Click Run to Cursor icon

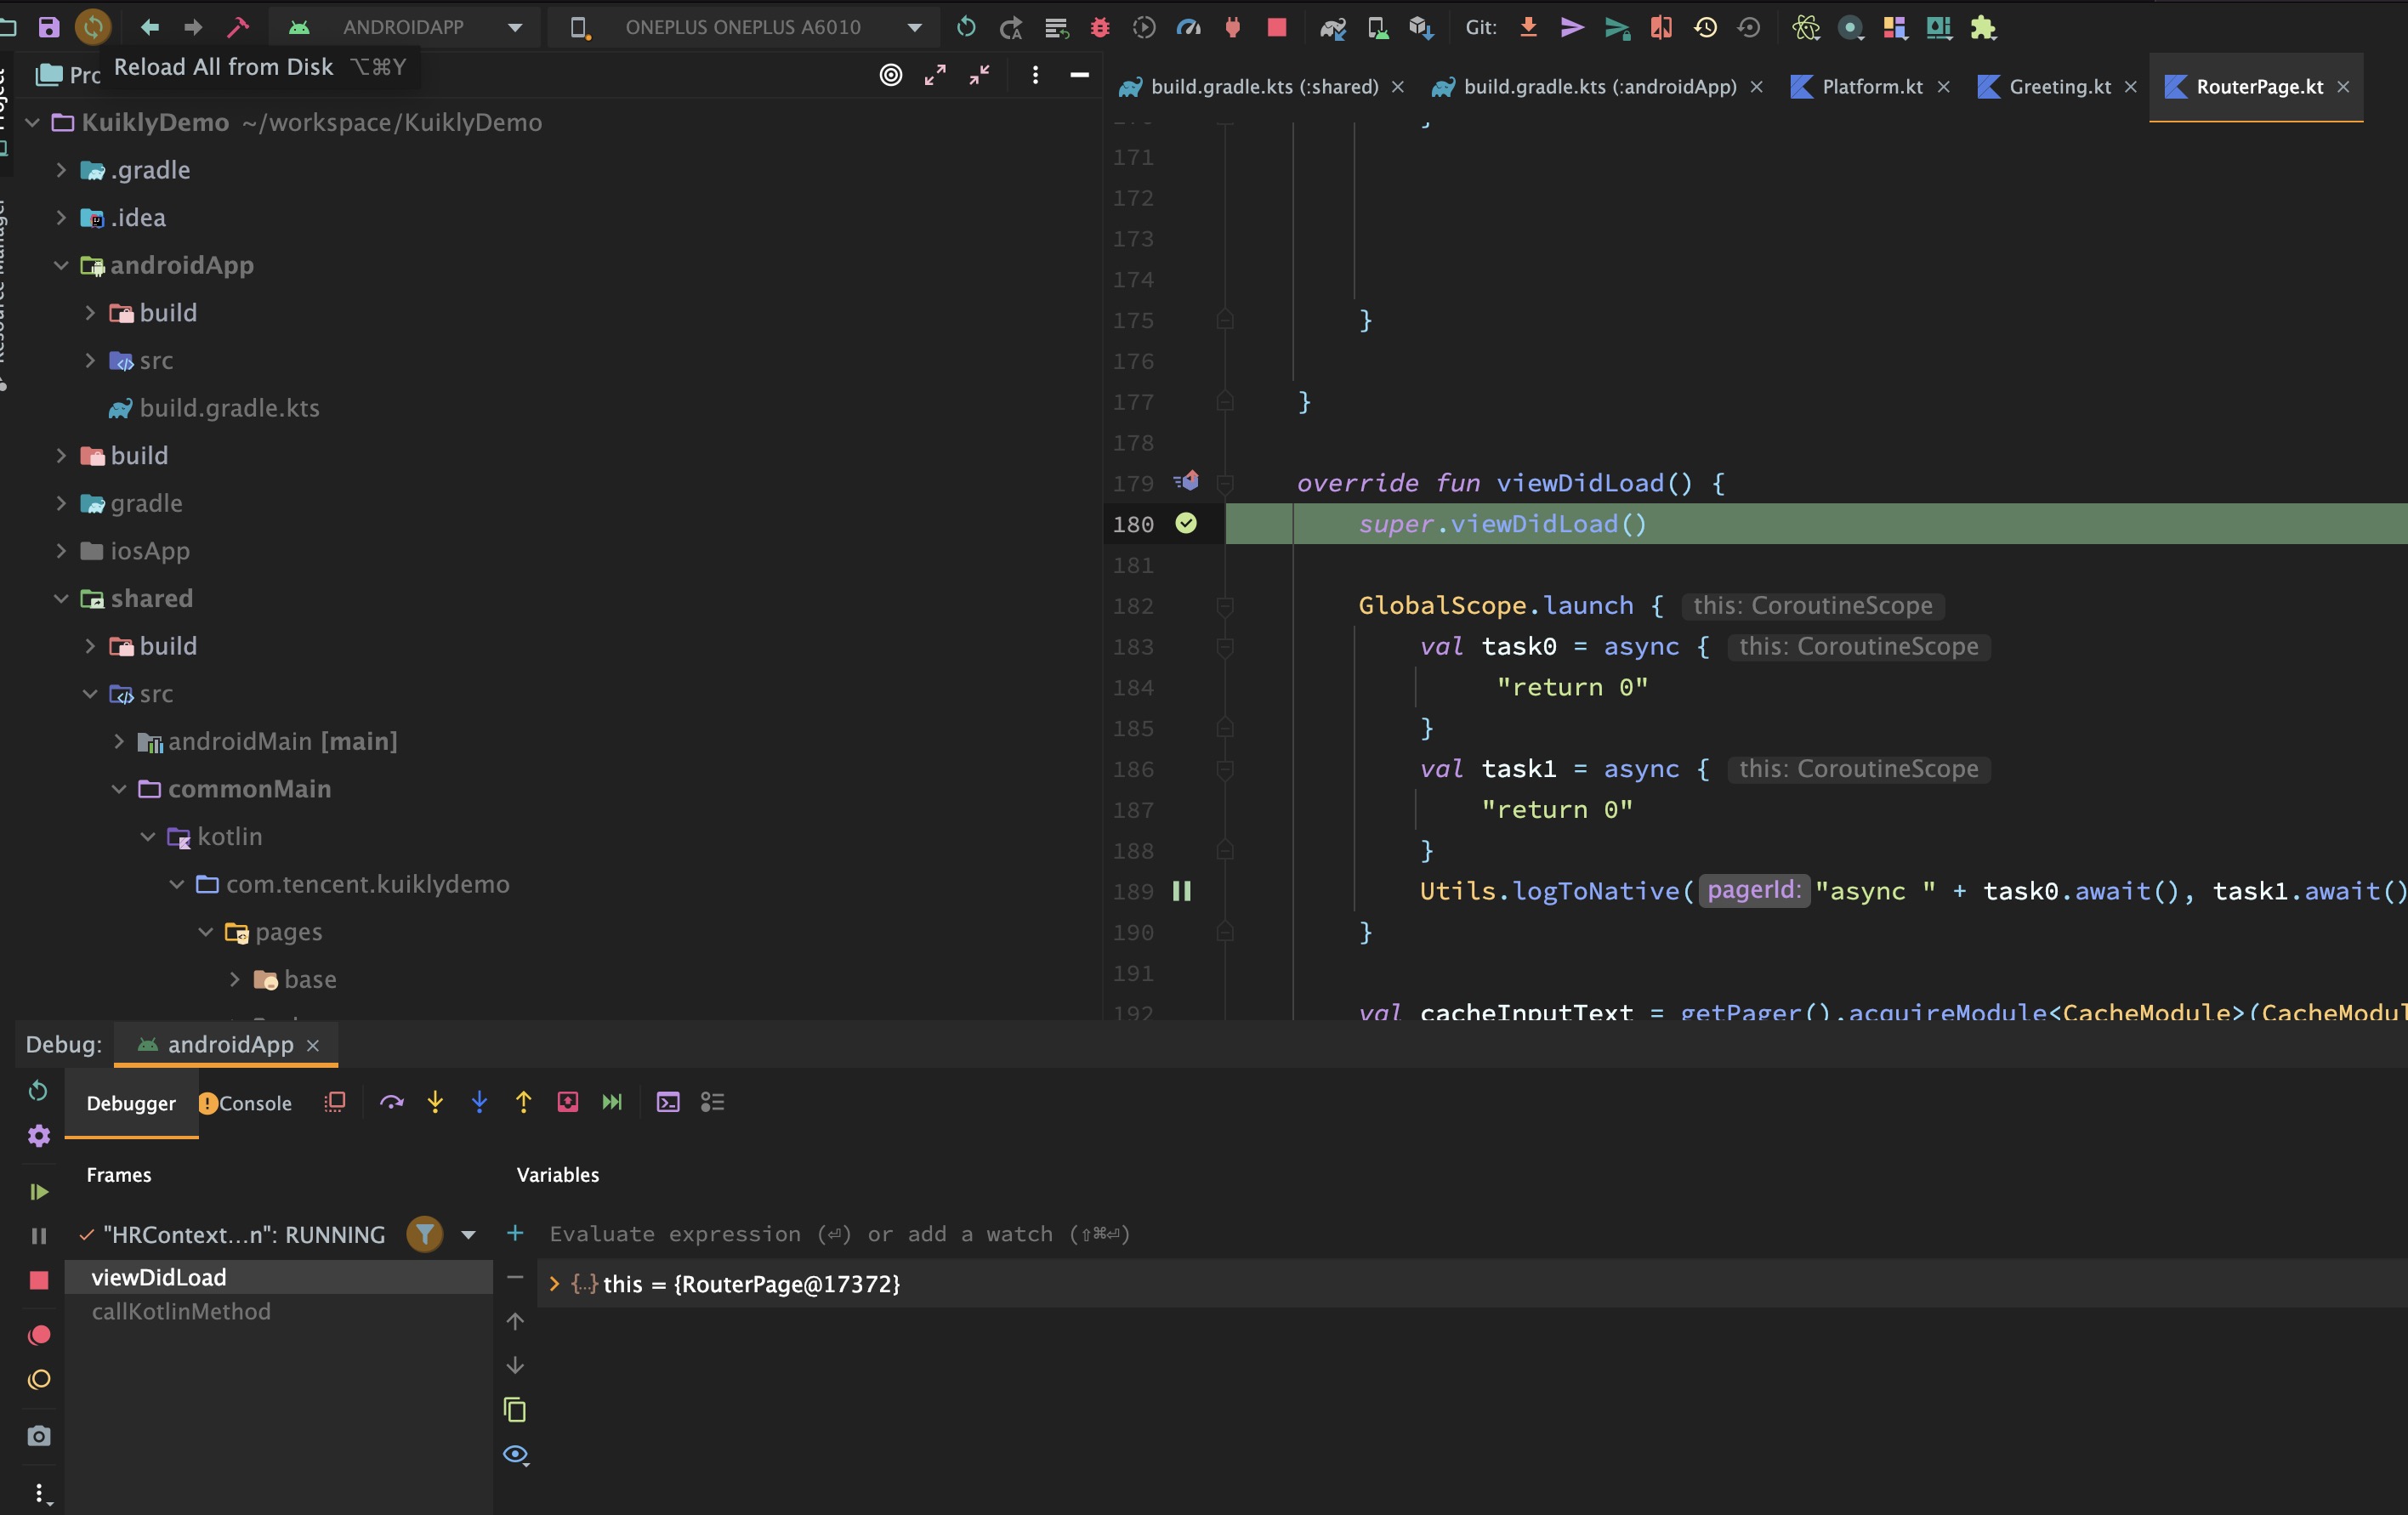pos(611,1102)
